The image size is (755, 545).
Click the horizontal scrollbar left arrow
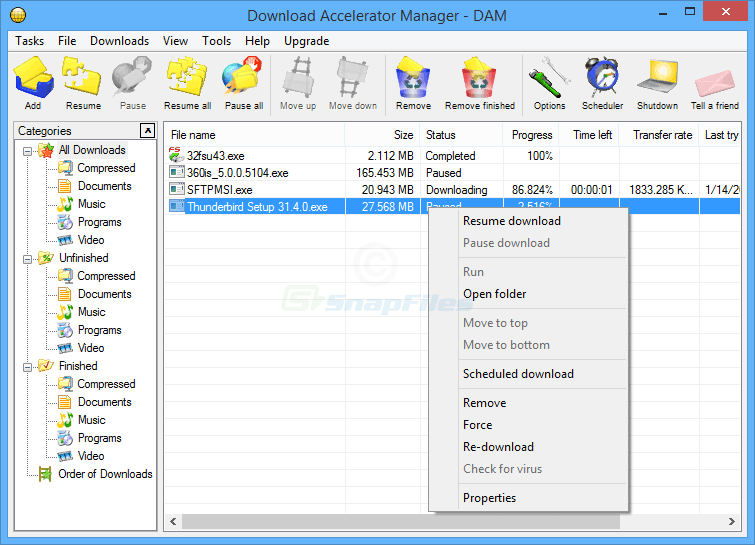173,521
